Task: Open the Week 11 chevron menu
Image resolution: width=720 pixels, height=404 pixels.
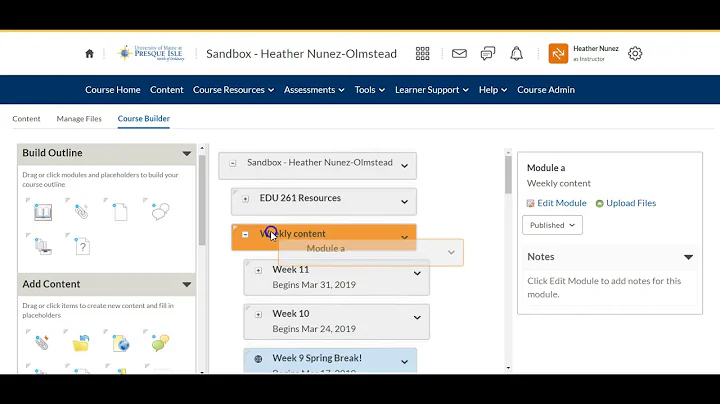Action: coord(417,273)
